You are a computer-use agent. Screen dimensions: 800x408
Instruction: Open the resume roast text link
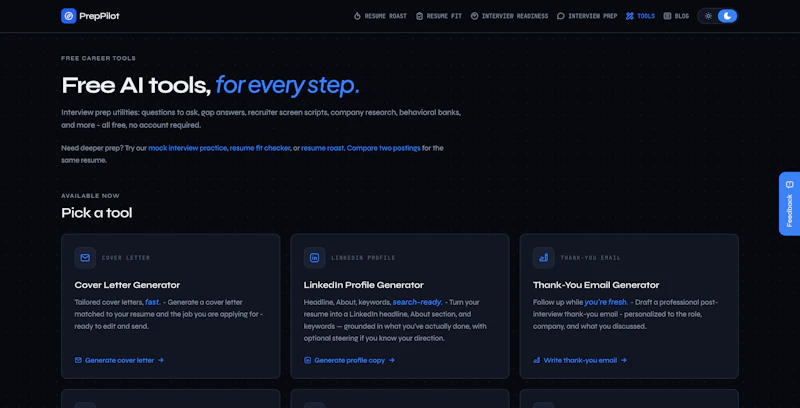pos(322,148)
